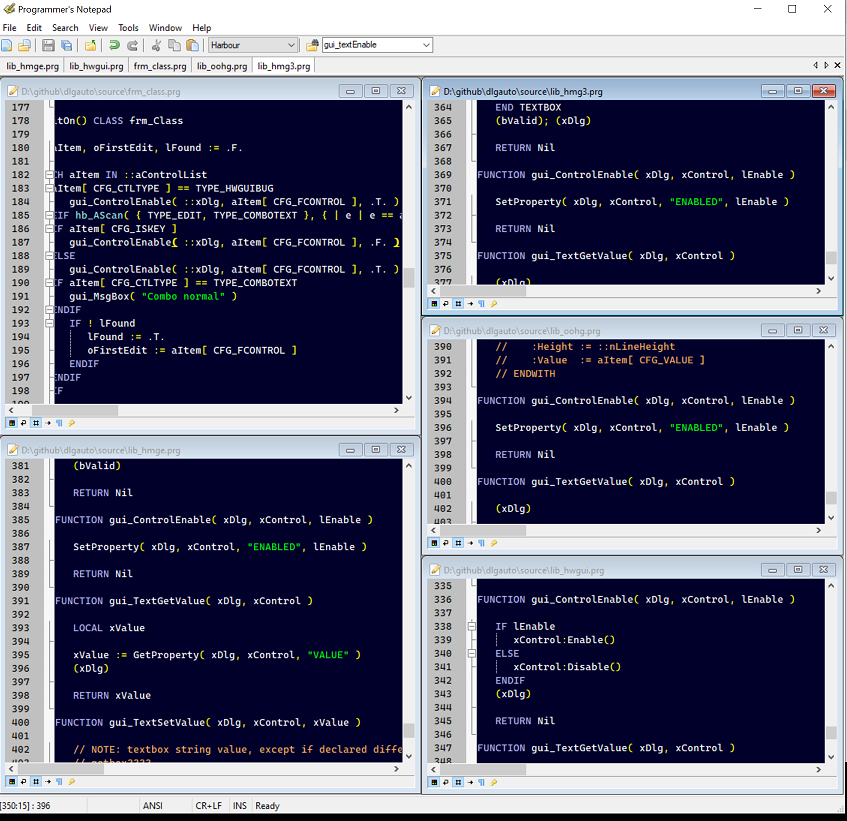Click horizontal scrollbar in the frm_class.prg pane
The height and width of the screenshot is (821, 847).
pyautogui.click(x=200, y=410)
